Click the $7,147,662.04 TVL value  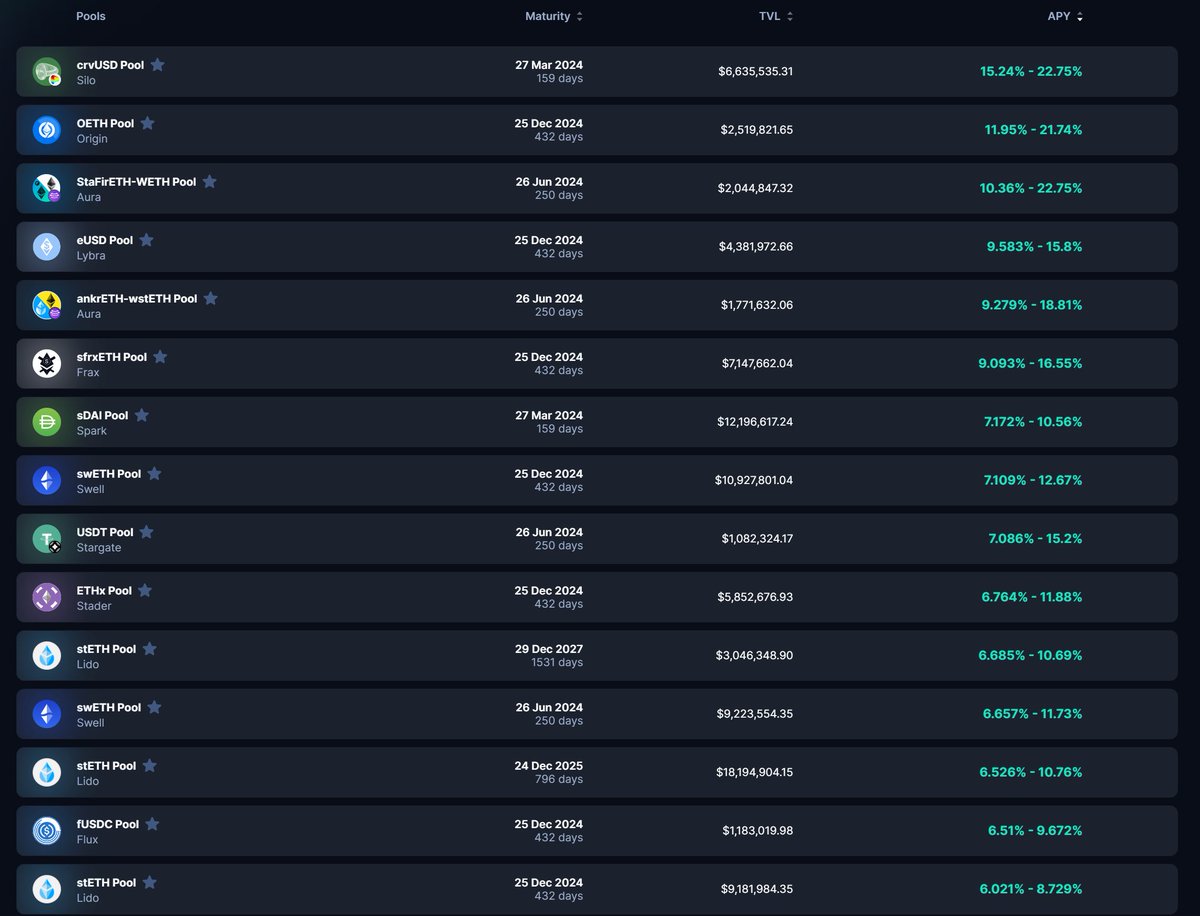756,364
